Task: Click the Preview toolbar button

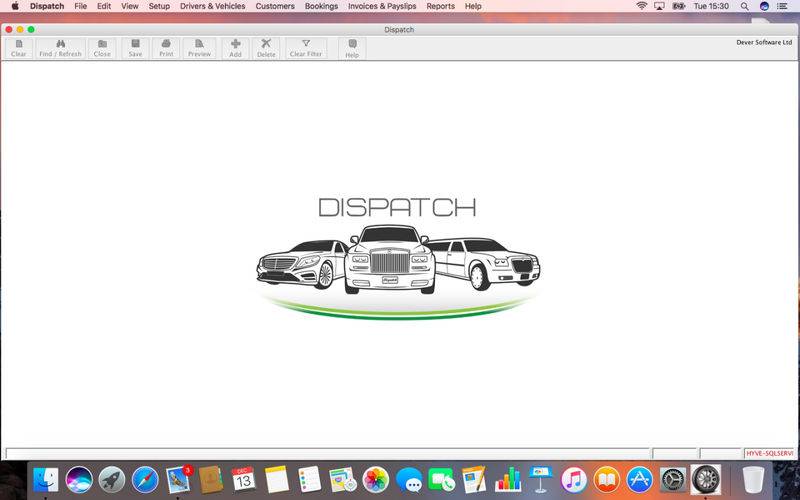Action: pyautogui.click(x=199, y=48)
